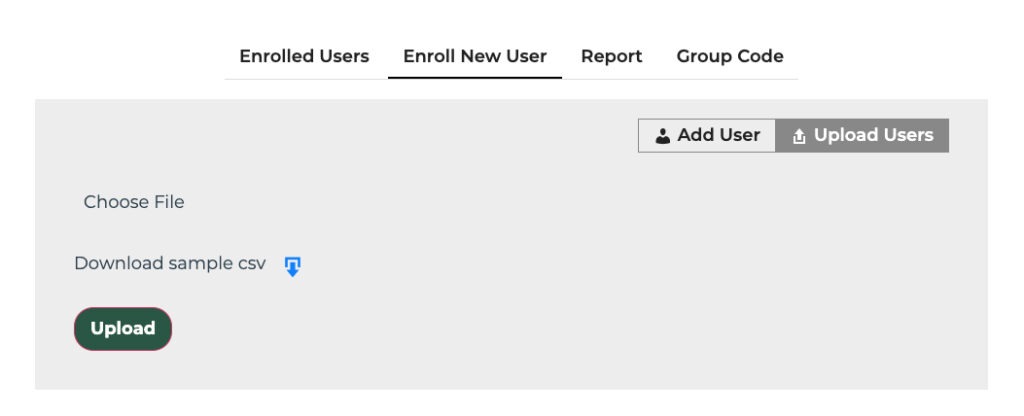
Task: Switch to the Enrolled Users tab
Action: coord(304,56)
